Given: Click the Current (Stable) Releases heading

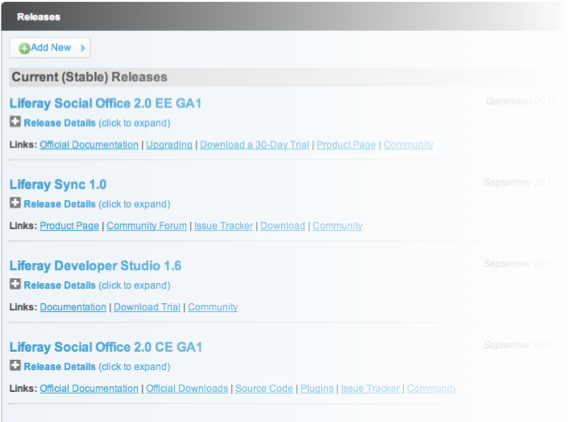Looking at the screenshot, I should coord(89,77).
